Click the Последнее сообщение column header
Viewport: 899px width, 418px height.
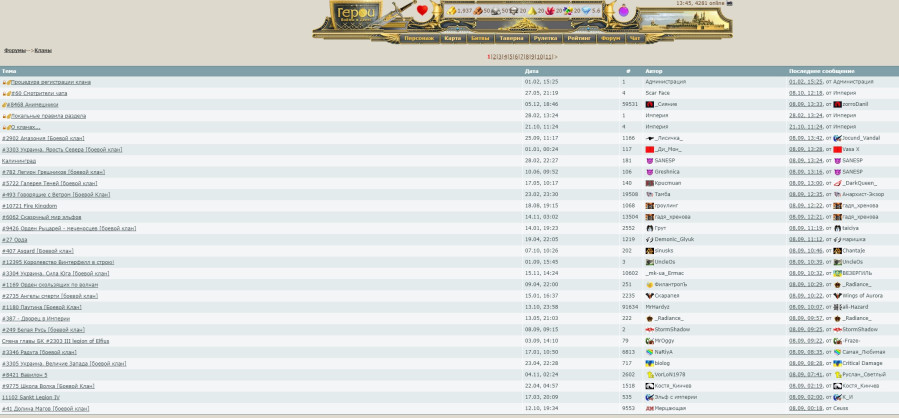(822, 71)
